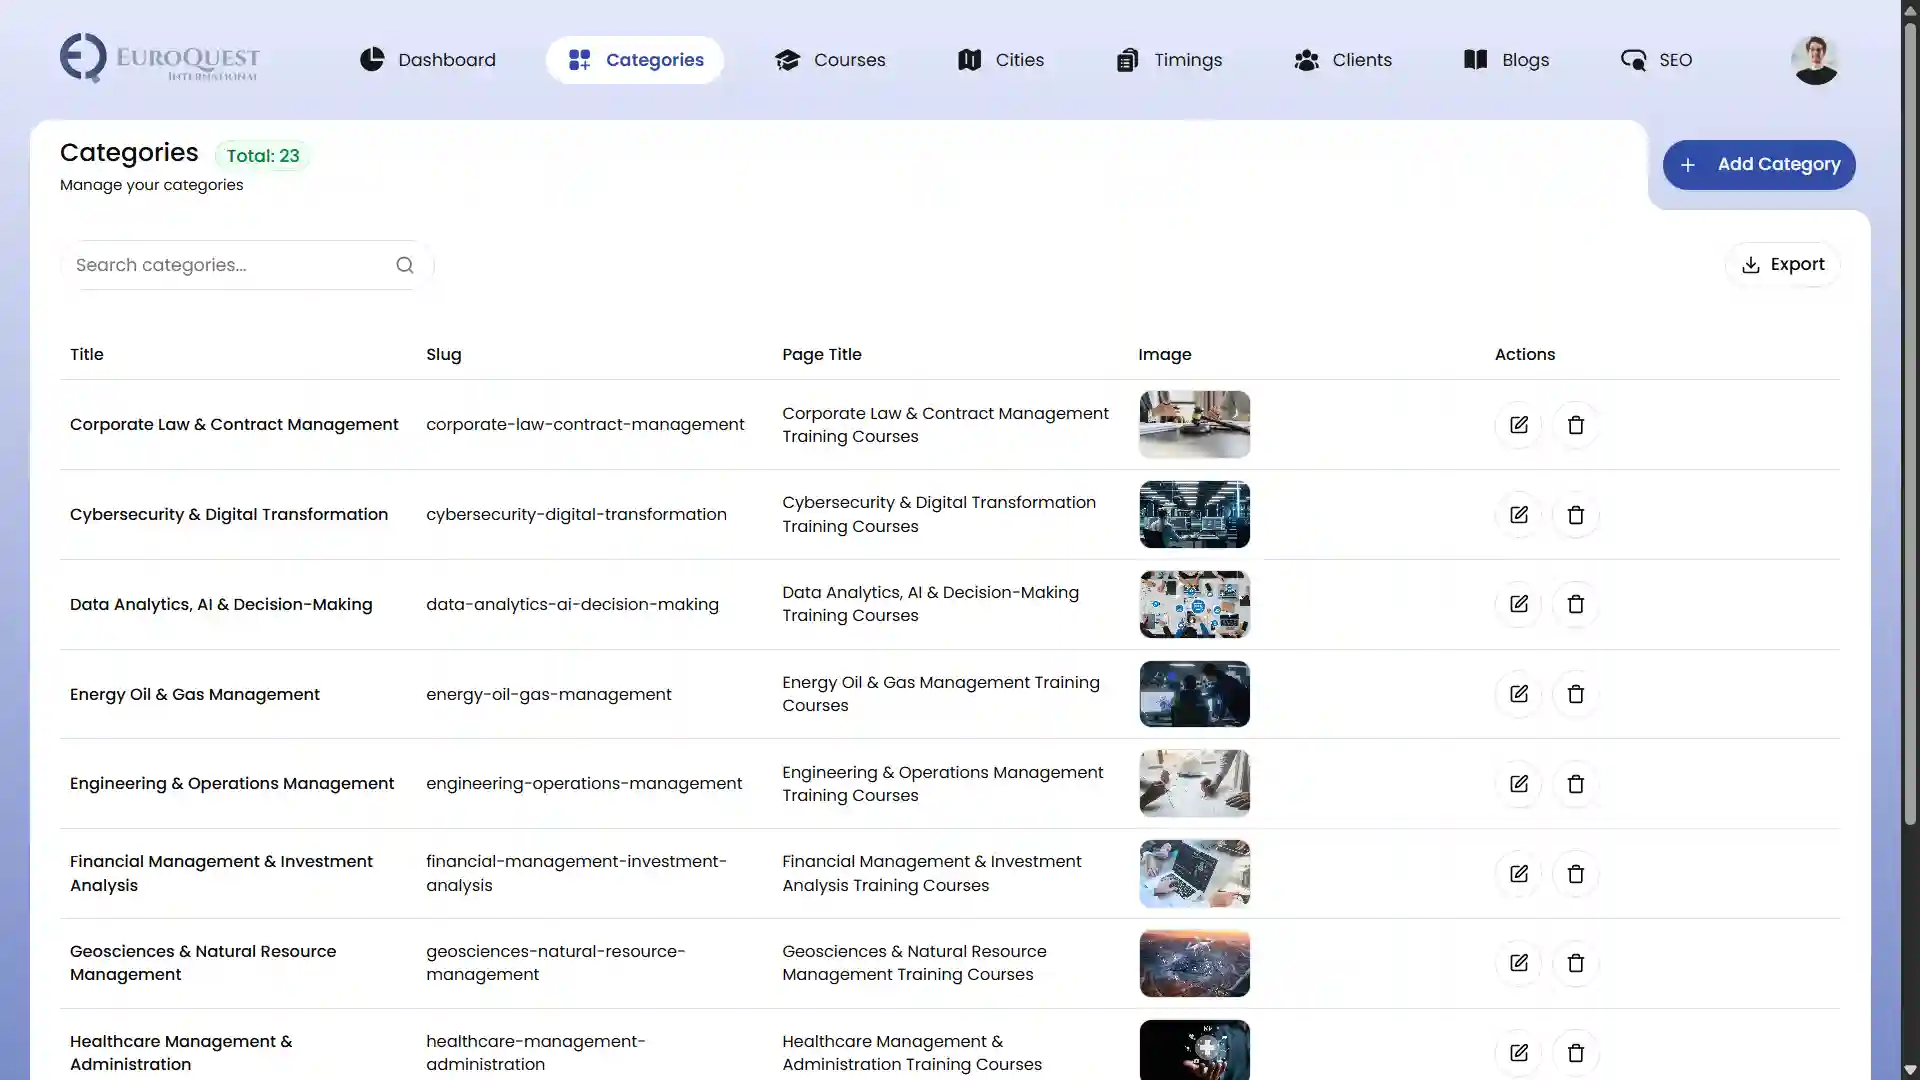1920x1080 pixels.
Task: Delete the Cybersecurity & Digital Transformation category
Action: pos(1575,515)
